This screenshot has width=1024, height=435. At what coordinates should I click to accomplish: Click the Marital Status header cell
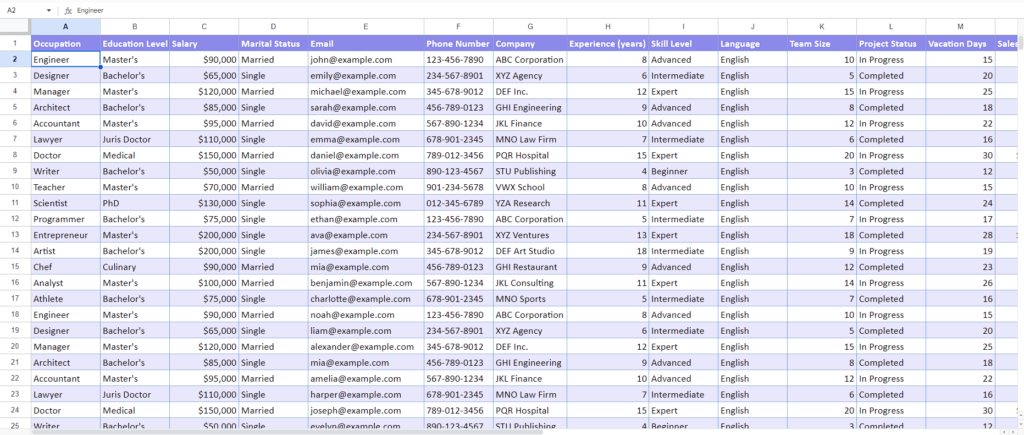[x=273, y=44]
